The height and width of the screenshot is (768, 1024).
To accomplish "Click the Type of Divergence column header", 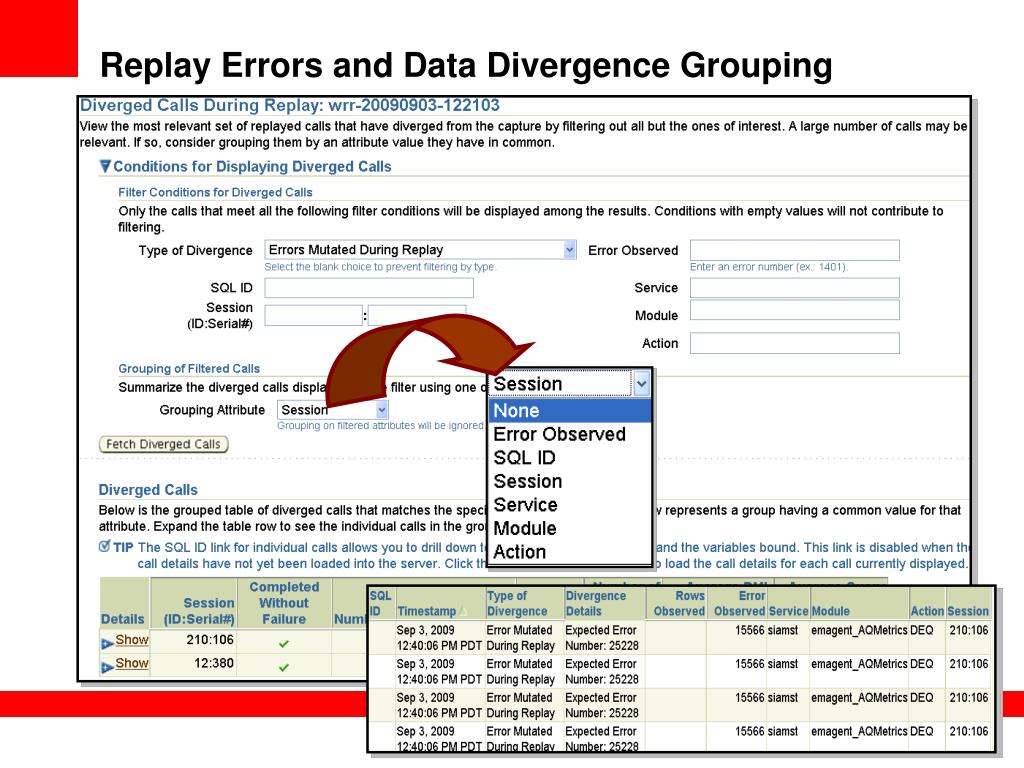I will click(517, 603).
